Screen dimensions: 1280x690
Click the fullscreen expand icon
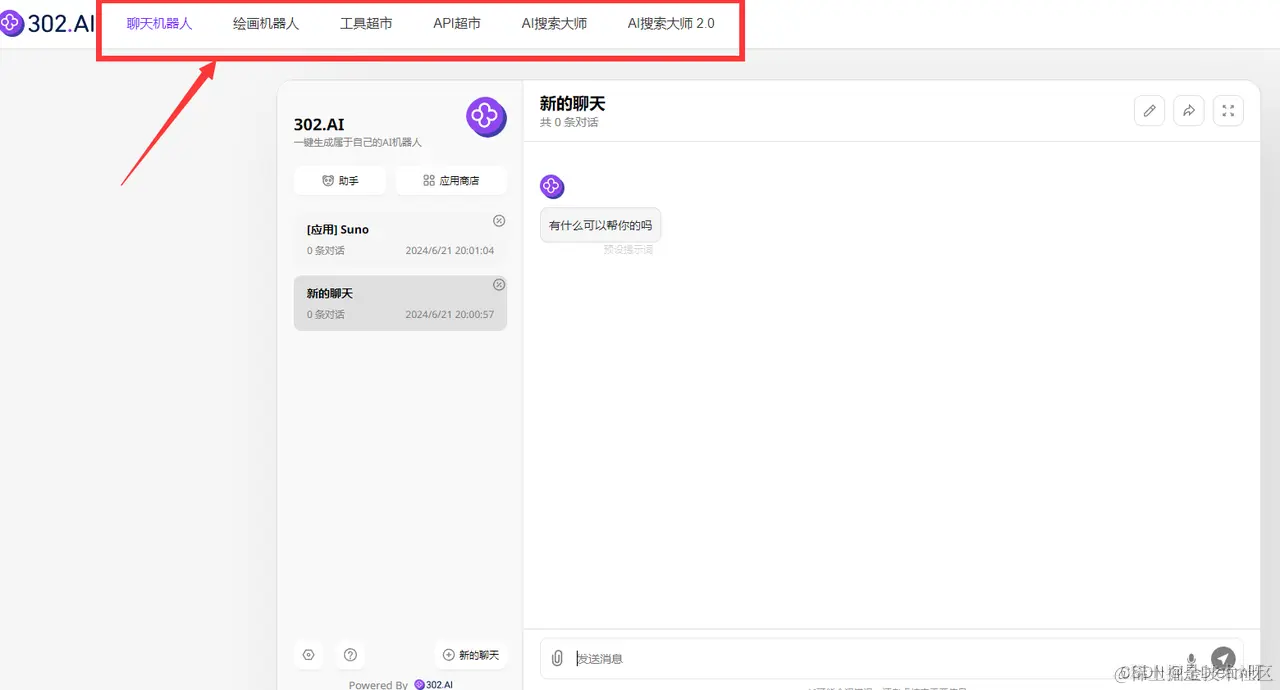[1228, 110]
